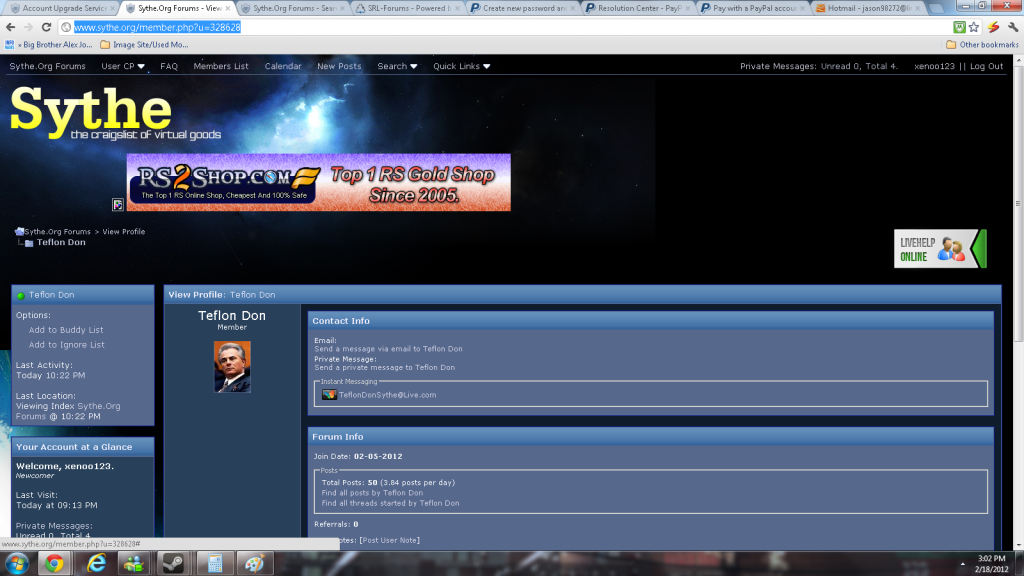The image size is (1024, 576).
Task: Close the Hotmail tab
Action: (918, 8)
